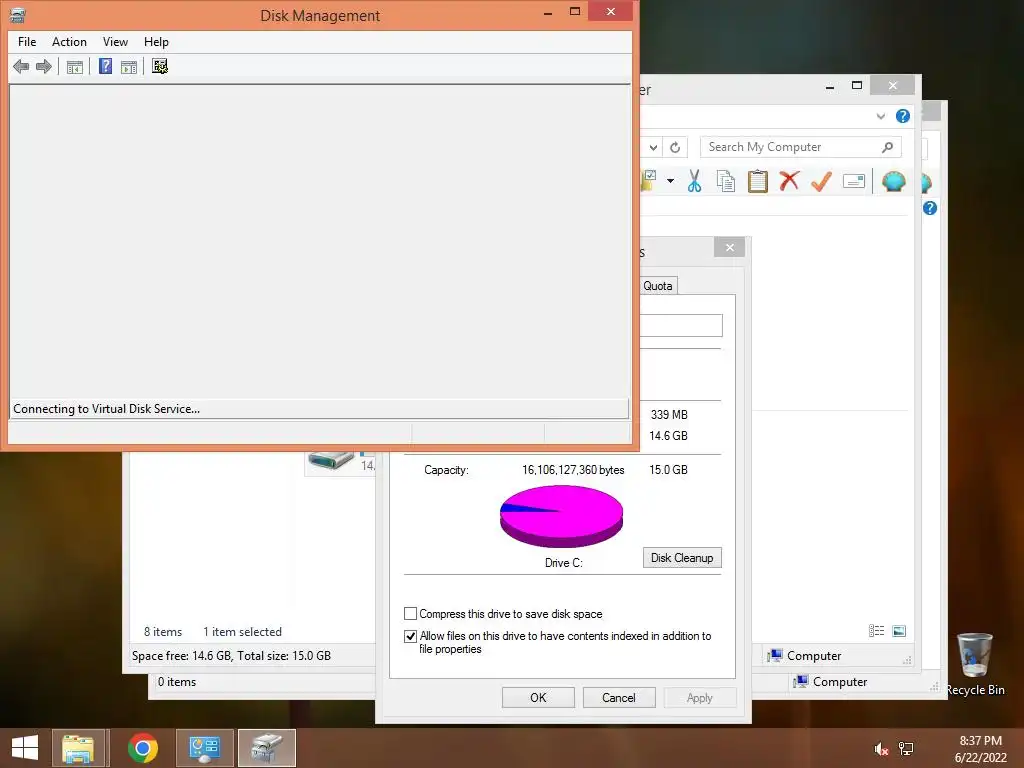
Task: Click 'Connecting to Virtual Disk Service...' status text
Action: [x=106, y=409]
